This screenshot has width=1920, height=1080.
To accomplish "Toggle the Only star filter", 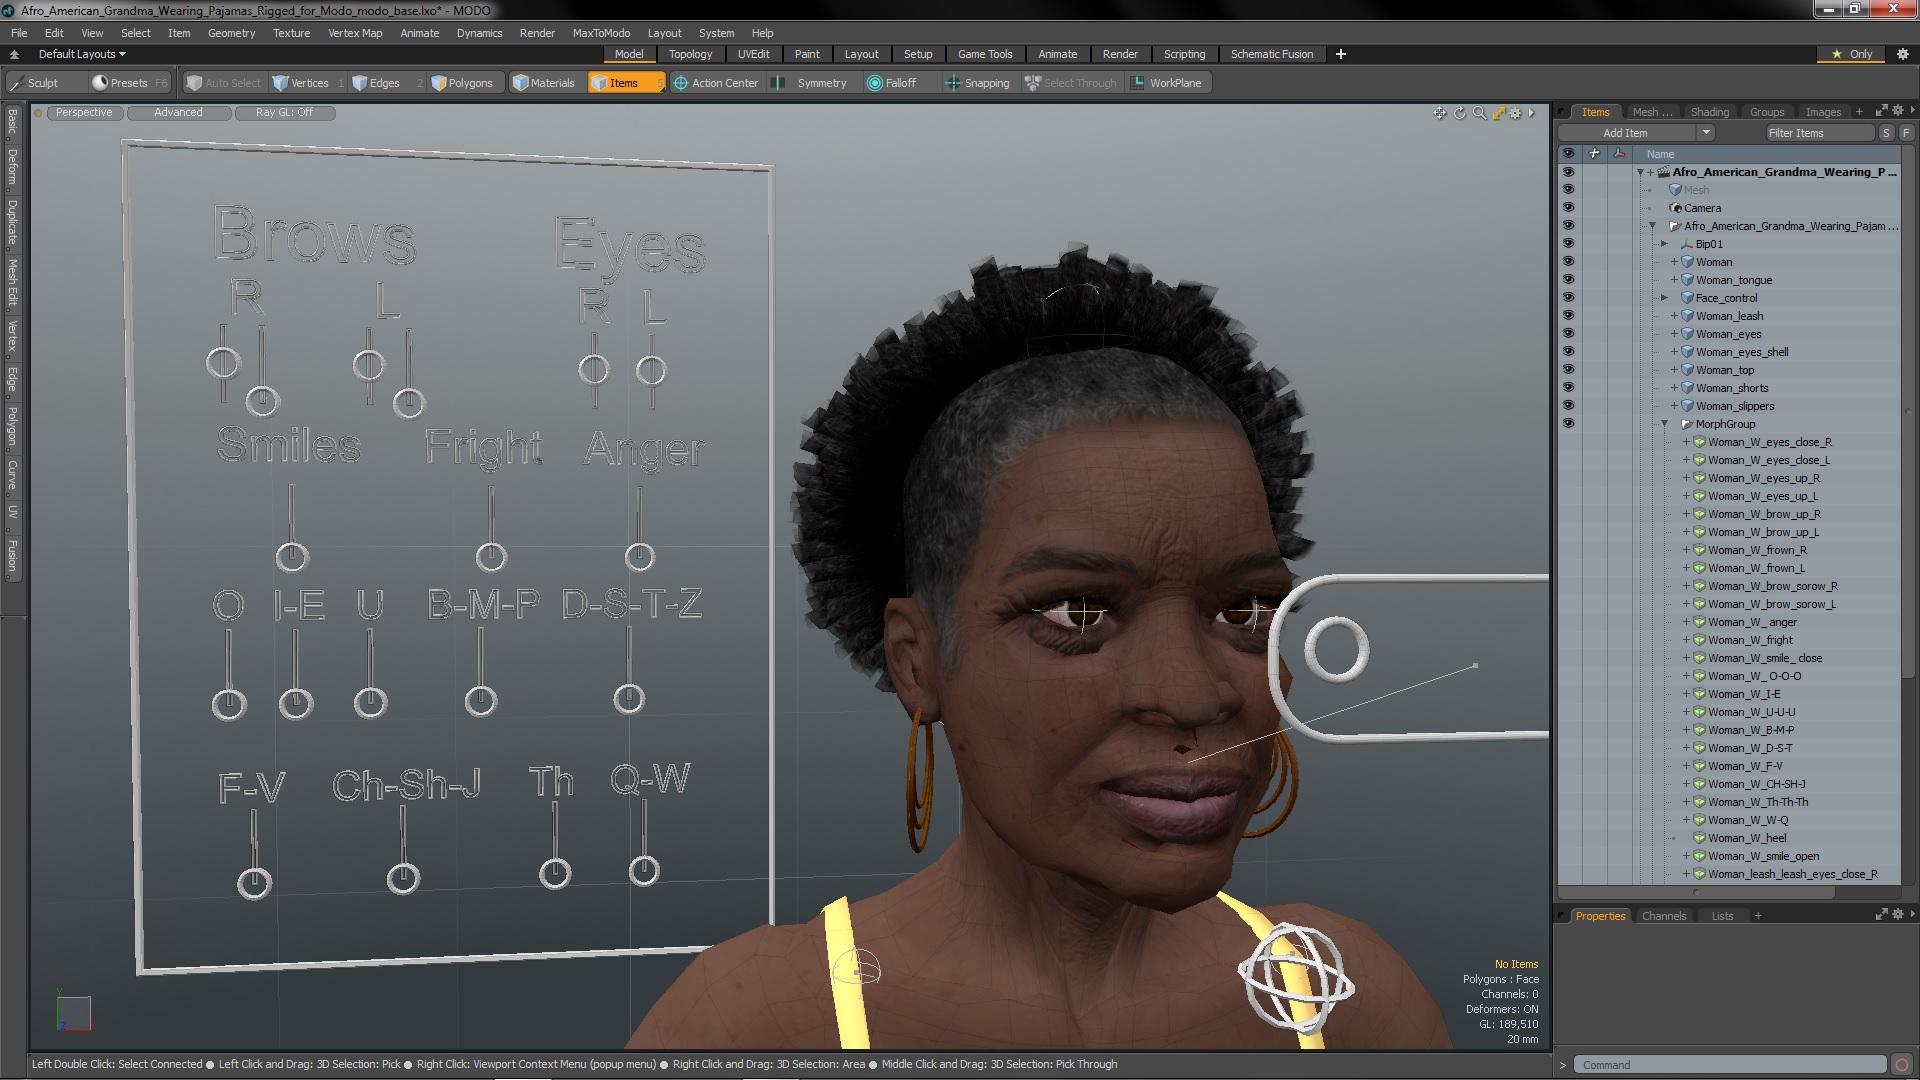I will pos(1851,54).
